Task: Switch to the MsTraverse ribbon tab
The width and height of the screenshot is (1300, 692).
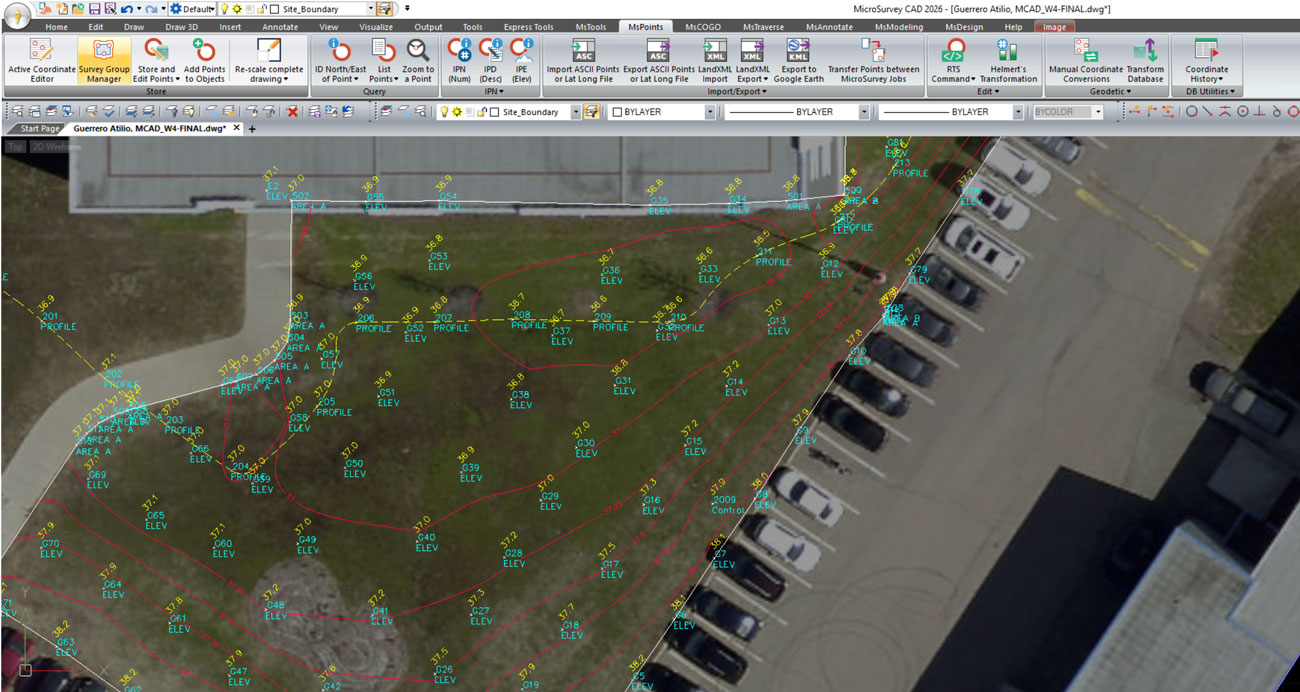Action: click(x=764, y=27)
